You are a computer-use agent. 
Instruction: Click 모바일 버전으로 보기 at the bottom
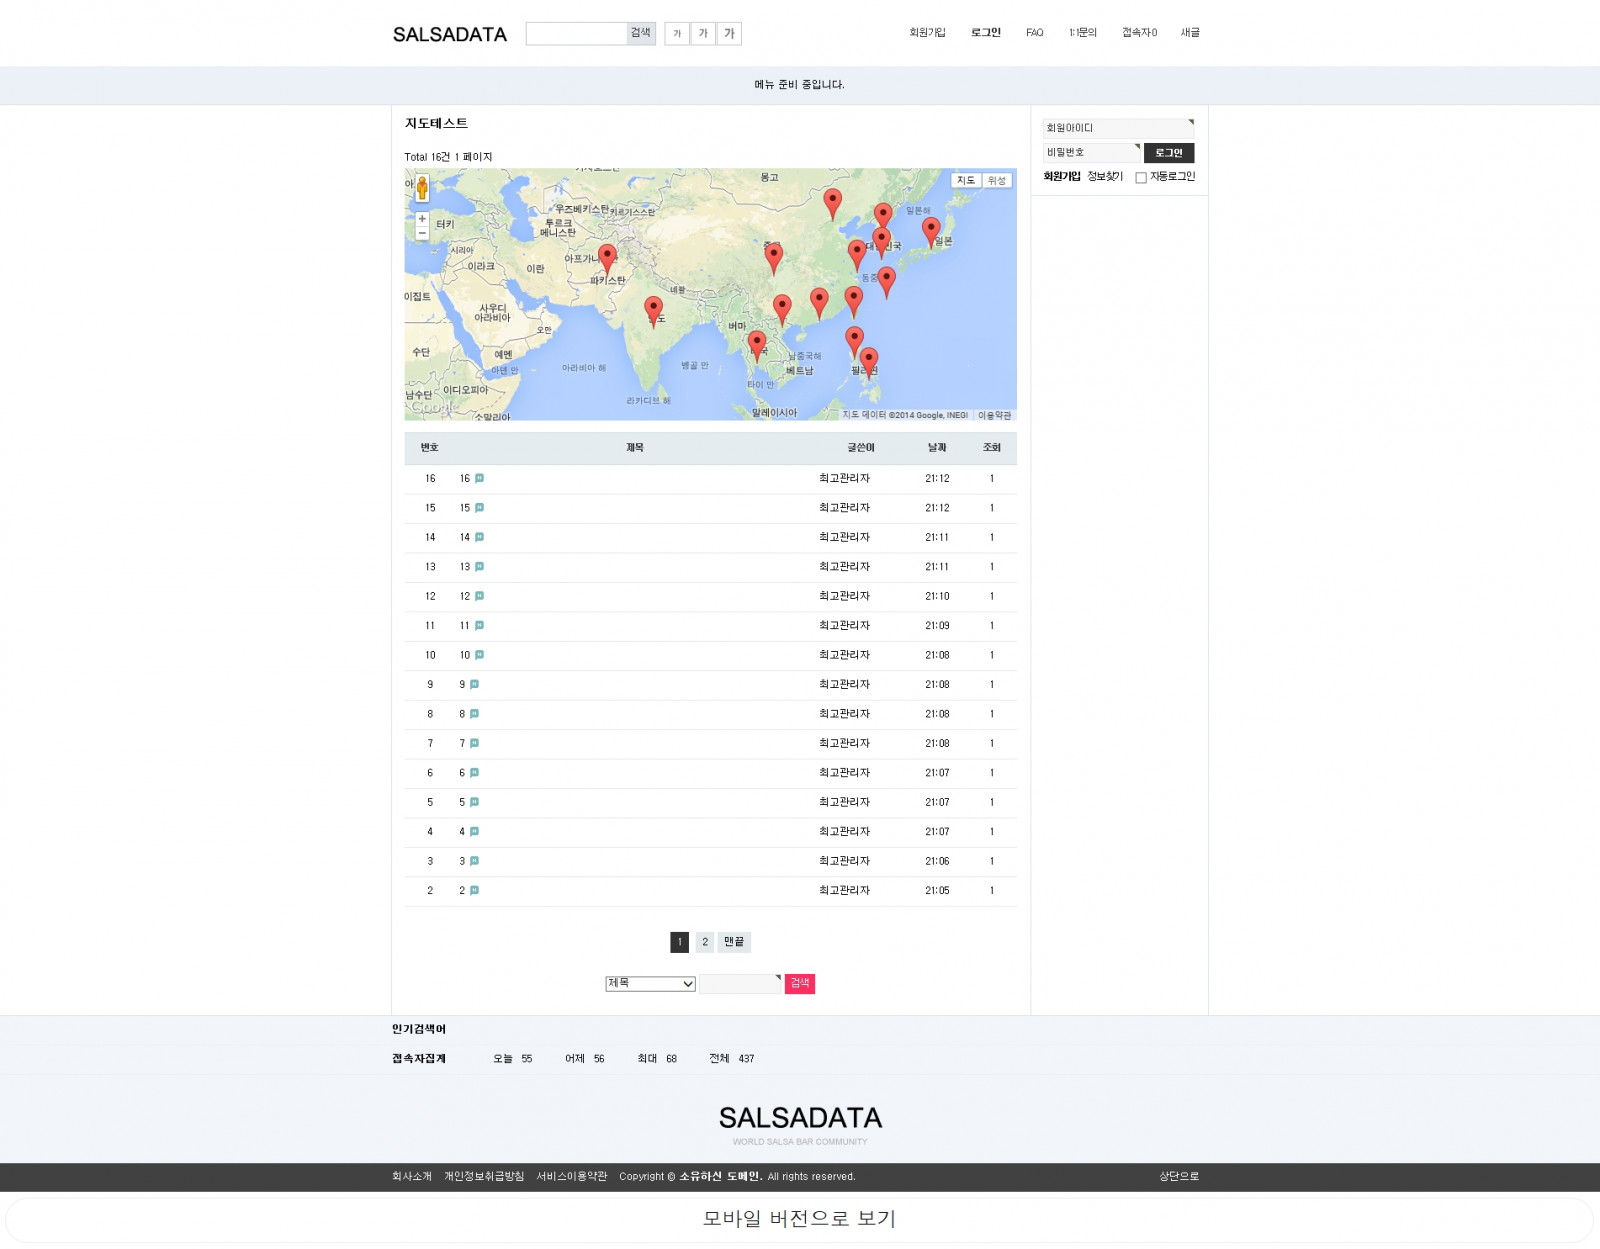coord(799,1219)
